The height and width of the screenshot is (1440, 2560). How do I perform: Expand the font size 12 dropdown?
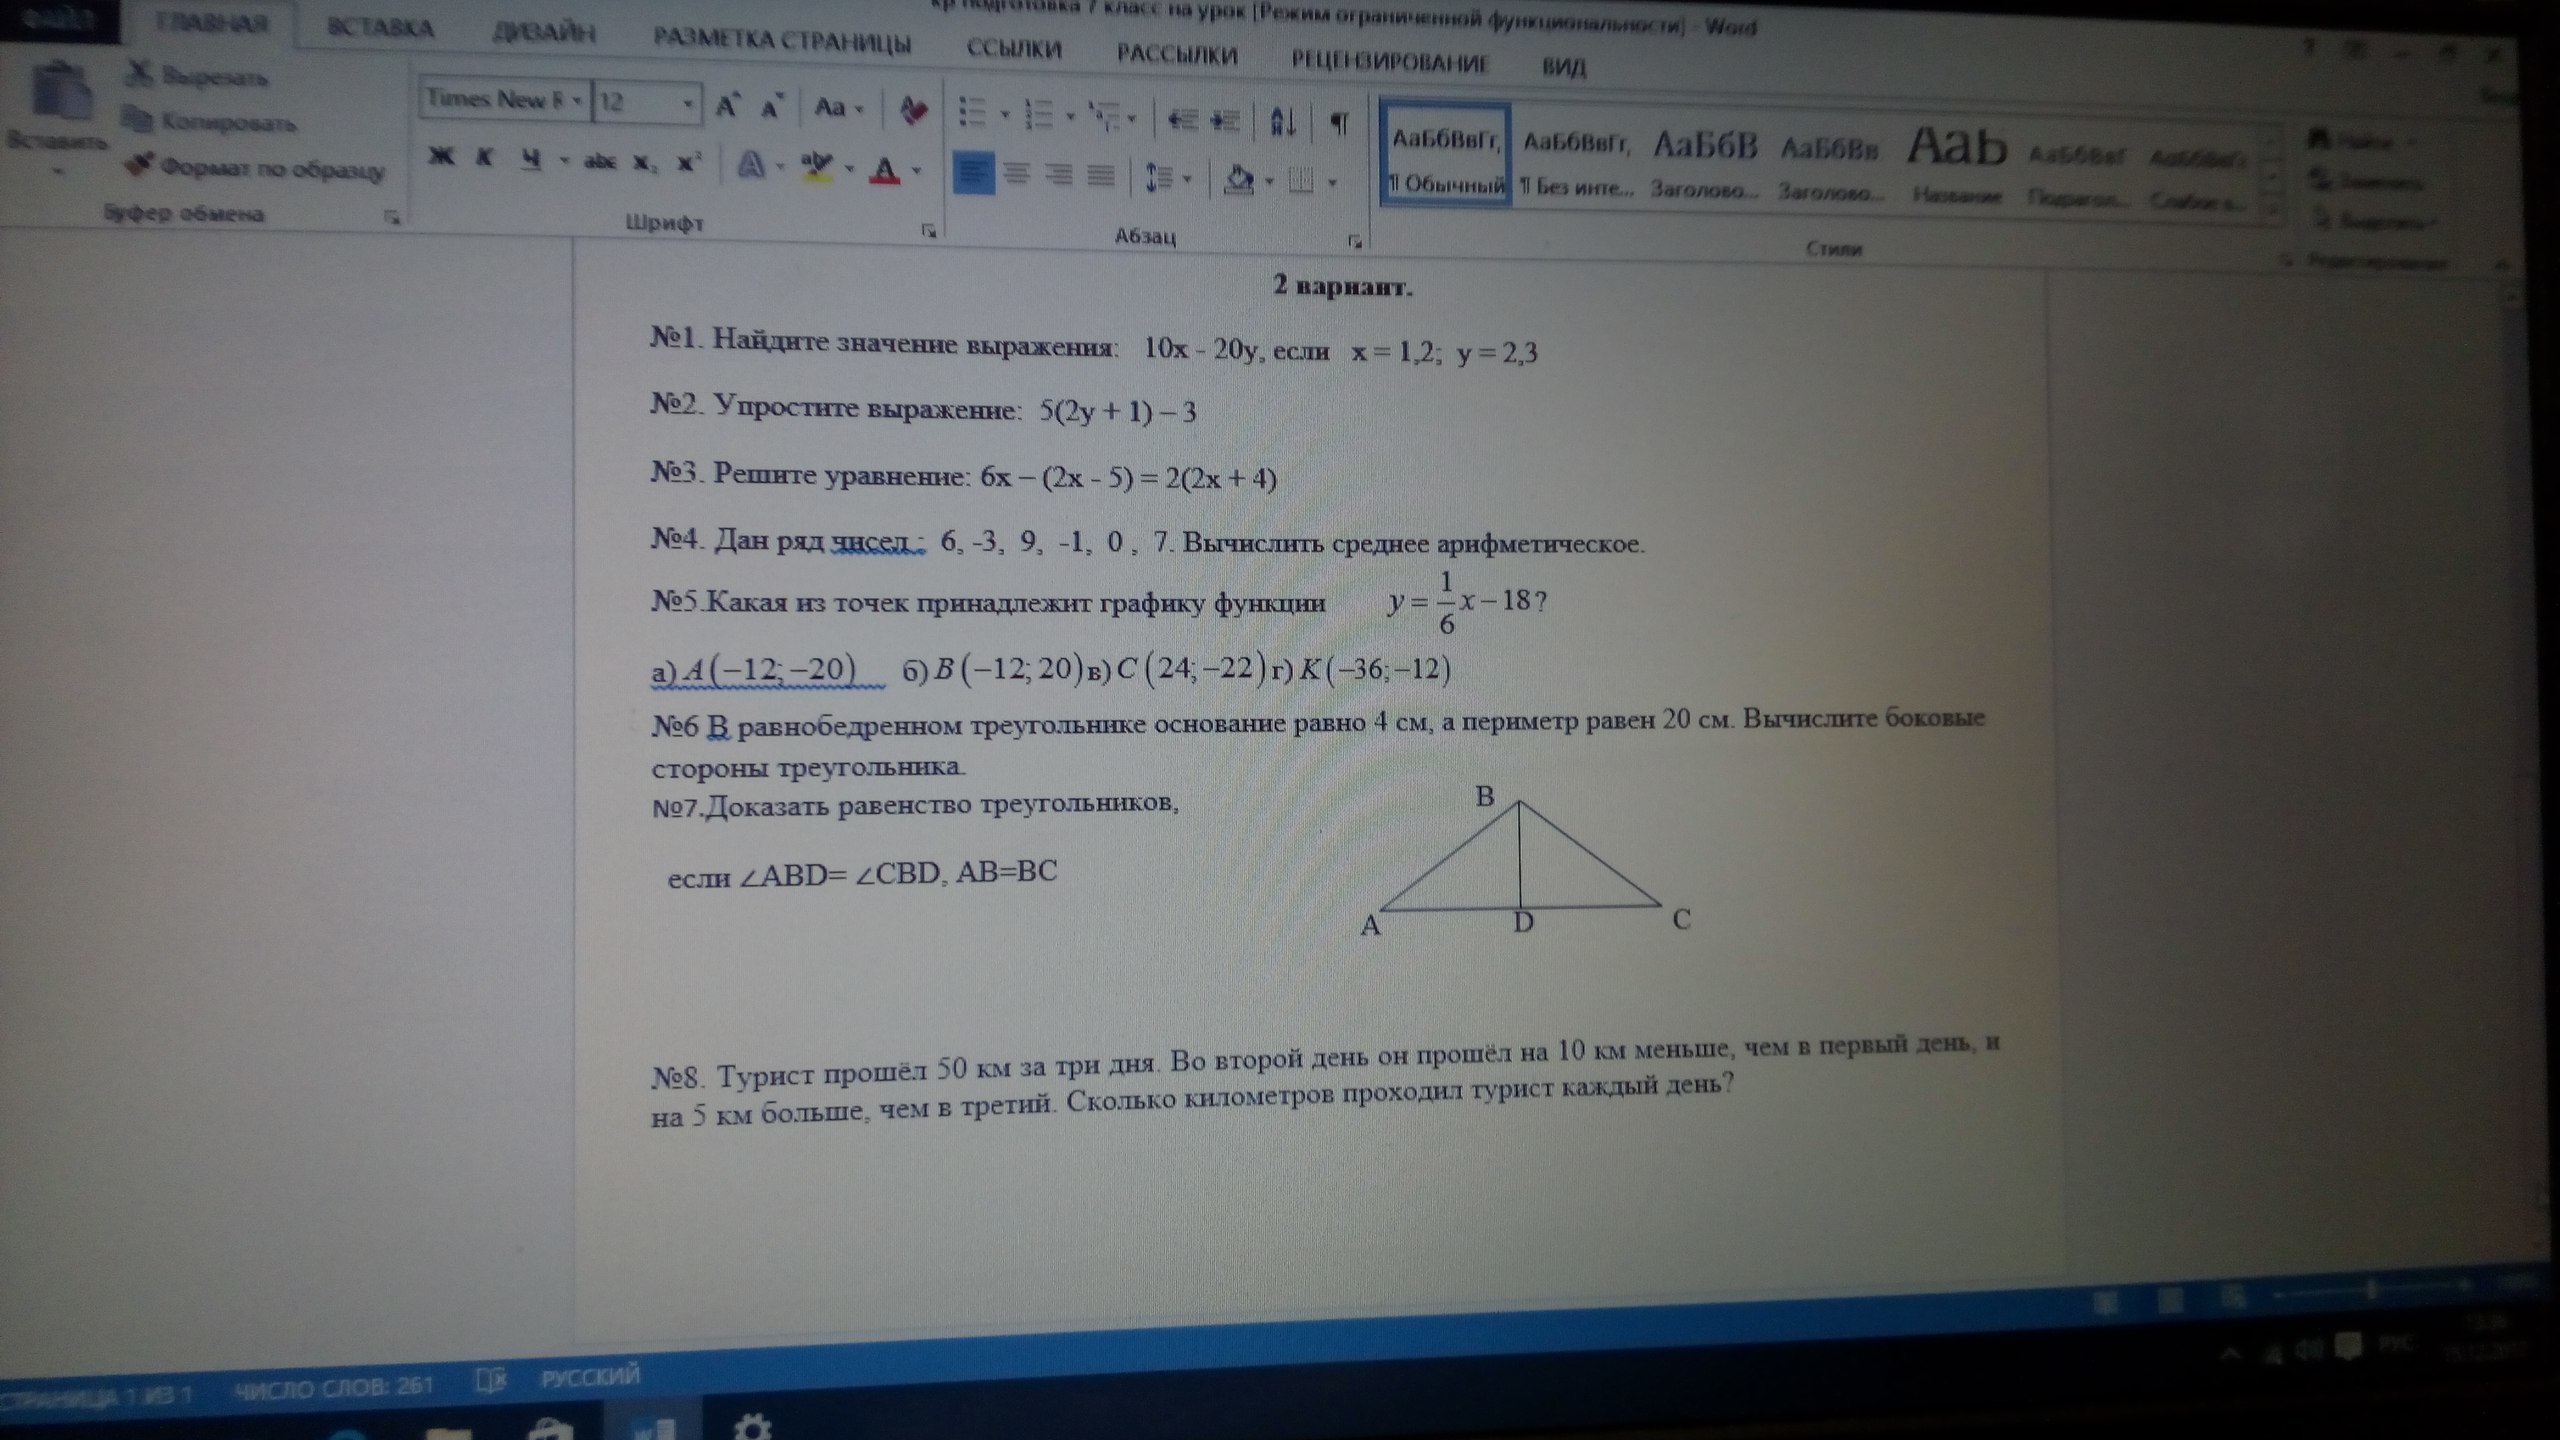[688, 104]
